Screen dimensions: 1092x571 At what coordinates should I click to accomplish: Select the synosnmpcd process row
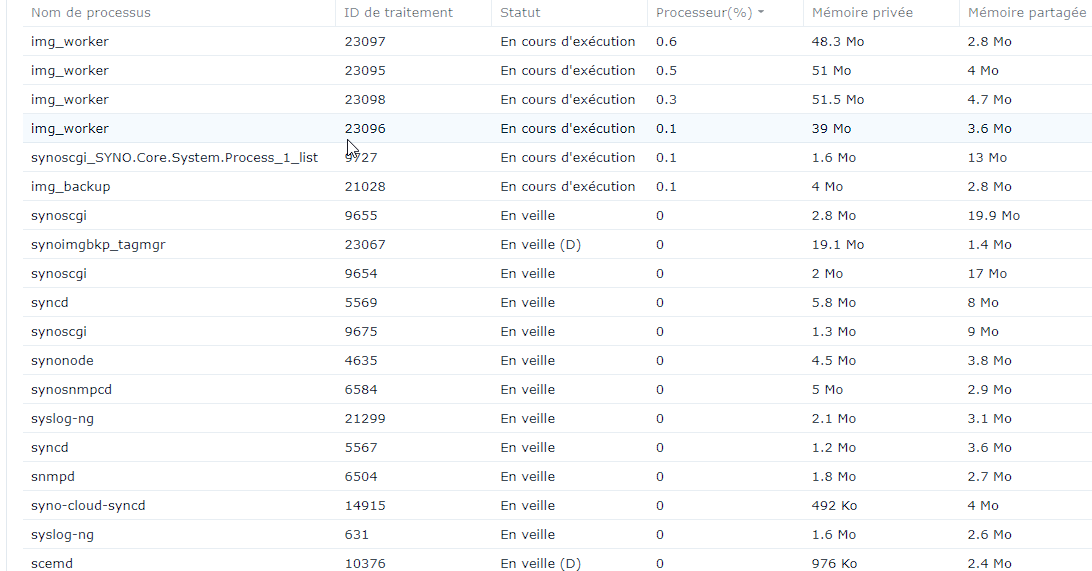click(x=557, y=389)
